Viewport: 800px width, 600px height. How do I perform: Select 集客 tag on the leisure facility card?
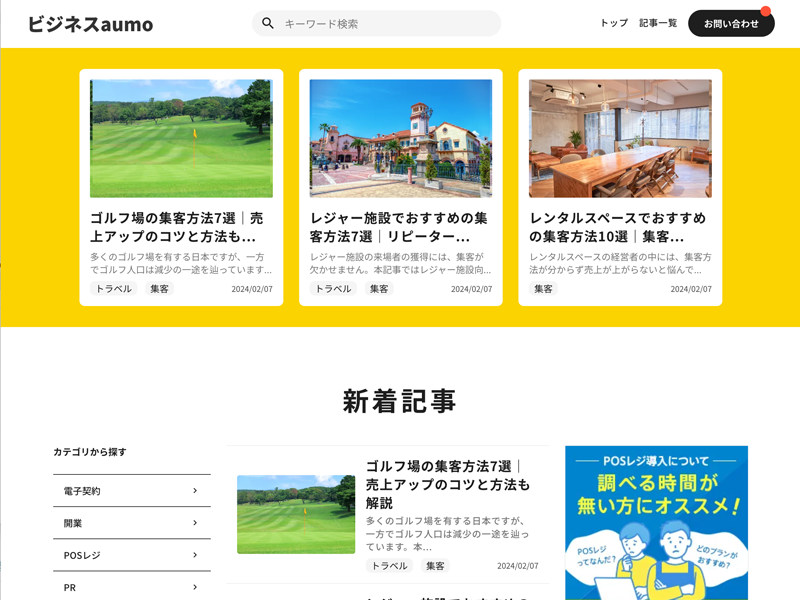pyautogui.click(x=379, y=289)
